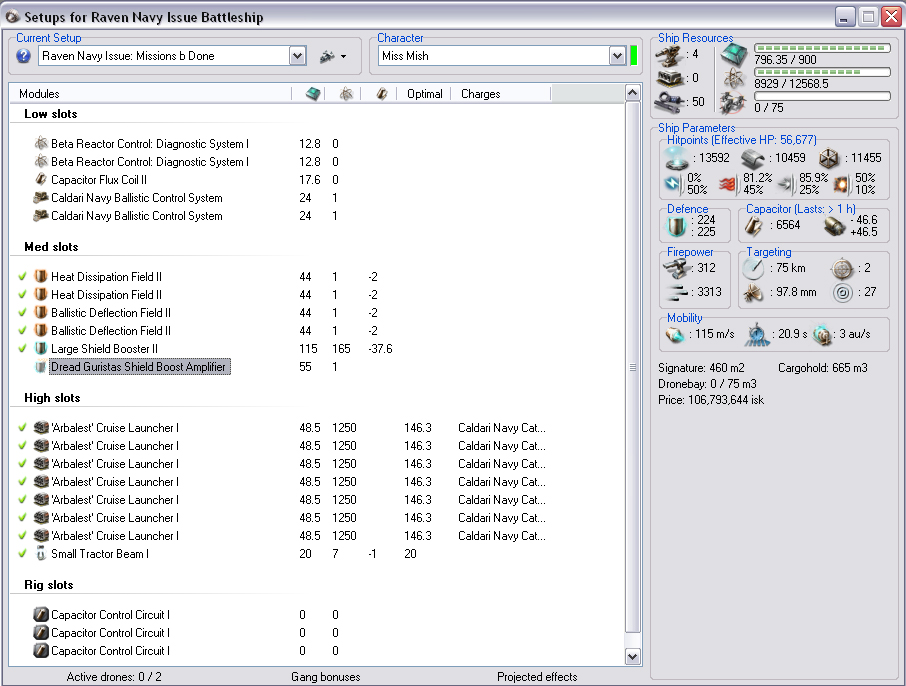Click the CPU usage progress bar
Viewport: 906px width, 686px height.
pyautogui.click(x=822, y=49)
